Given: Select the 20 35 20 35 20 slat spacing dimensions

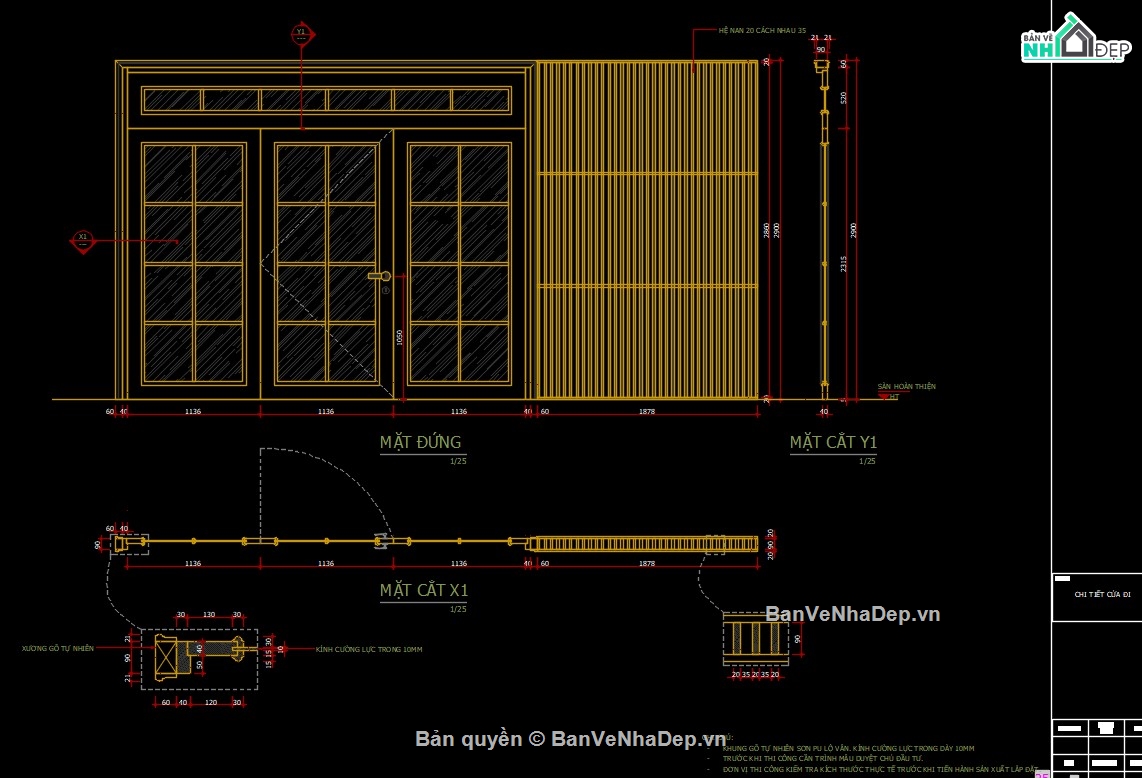Looking at the screenshot, I should [755, 675].
